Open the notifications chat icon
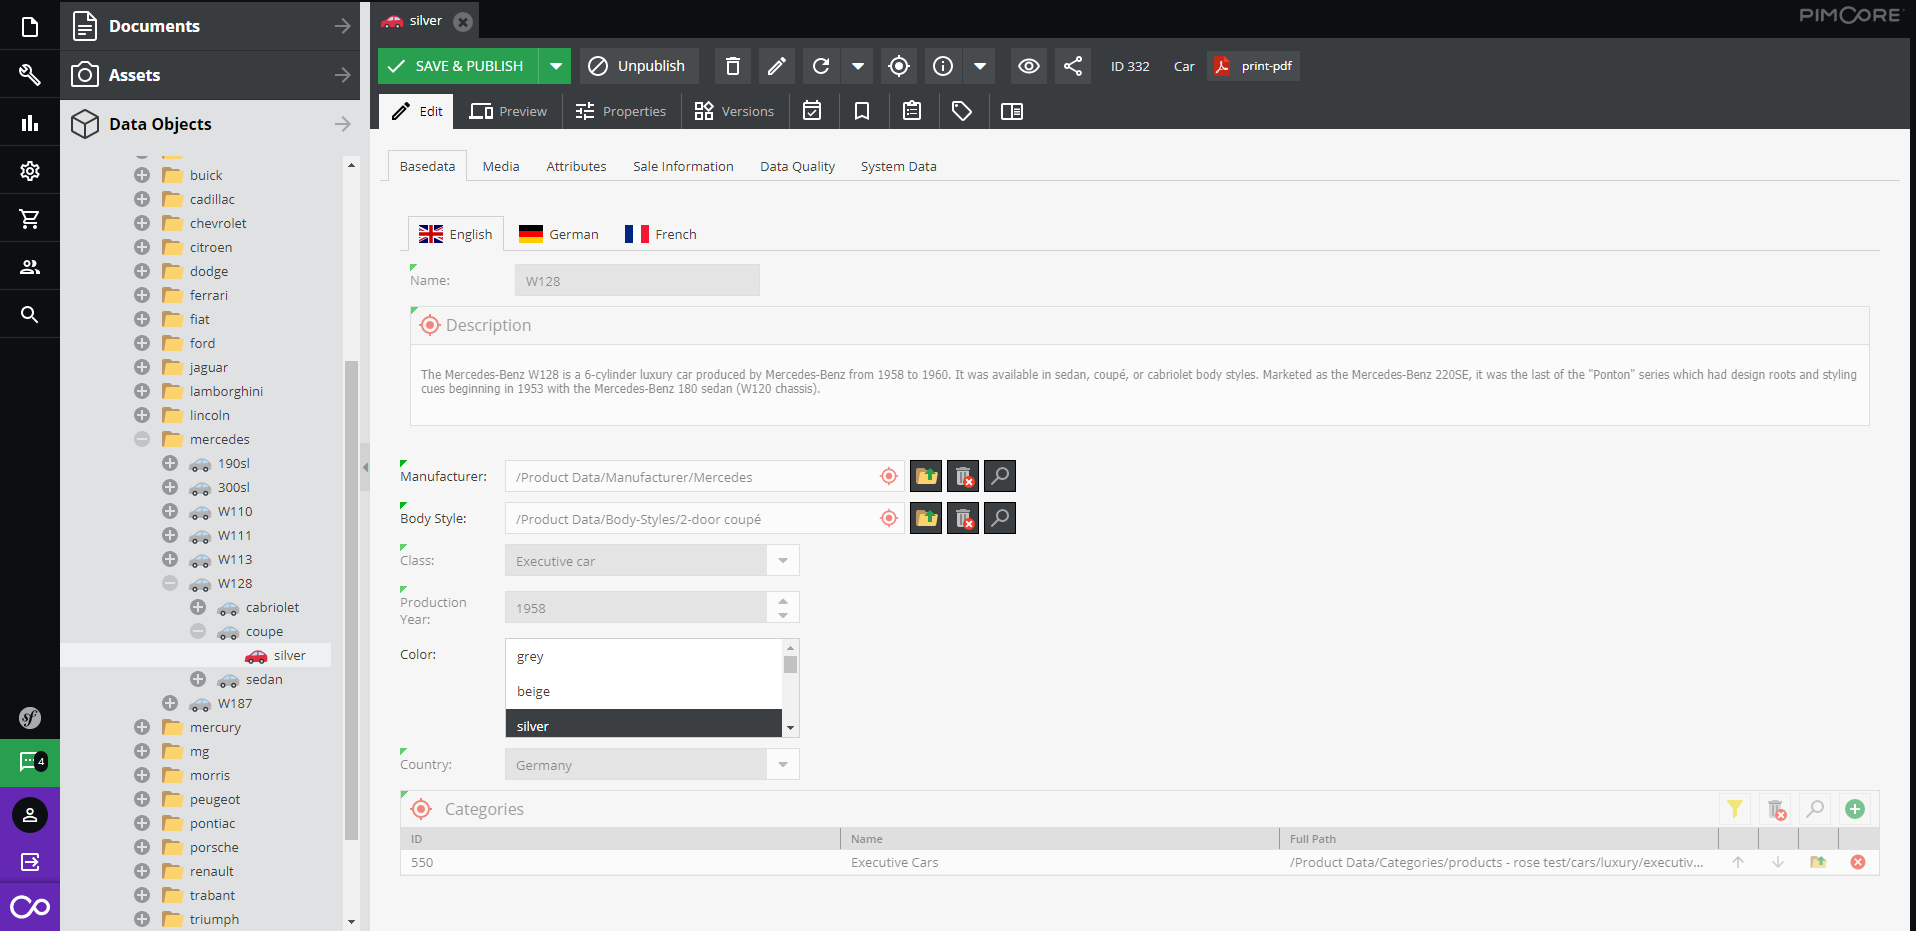Viewport: 1916px width, 931px height. point(30,762)
